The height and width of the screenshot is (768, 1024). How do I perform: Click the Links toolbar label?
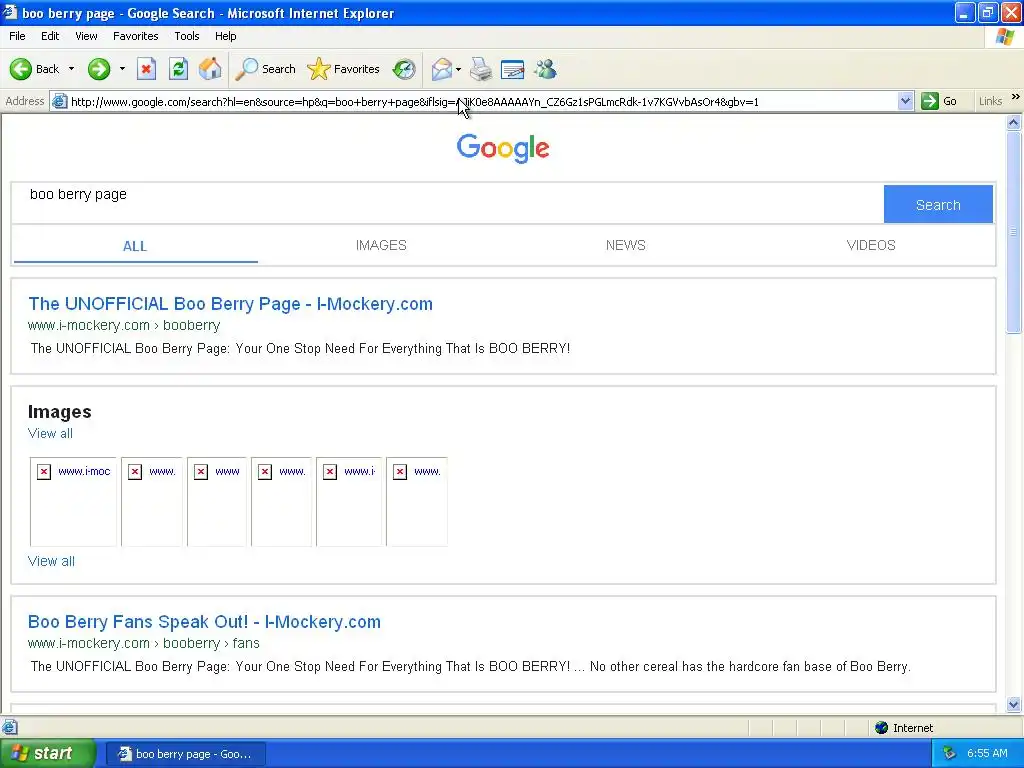[990, 101]
